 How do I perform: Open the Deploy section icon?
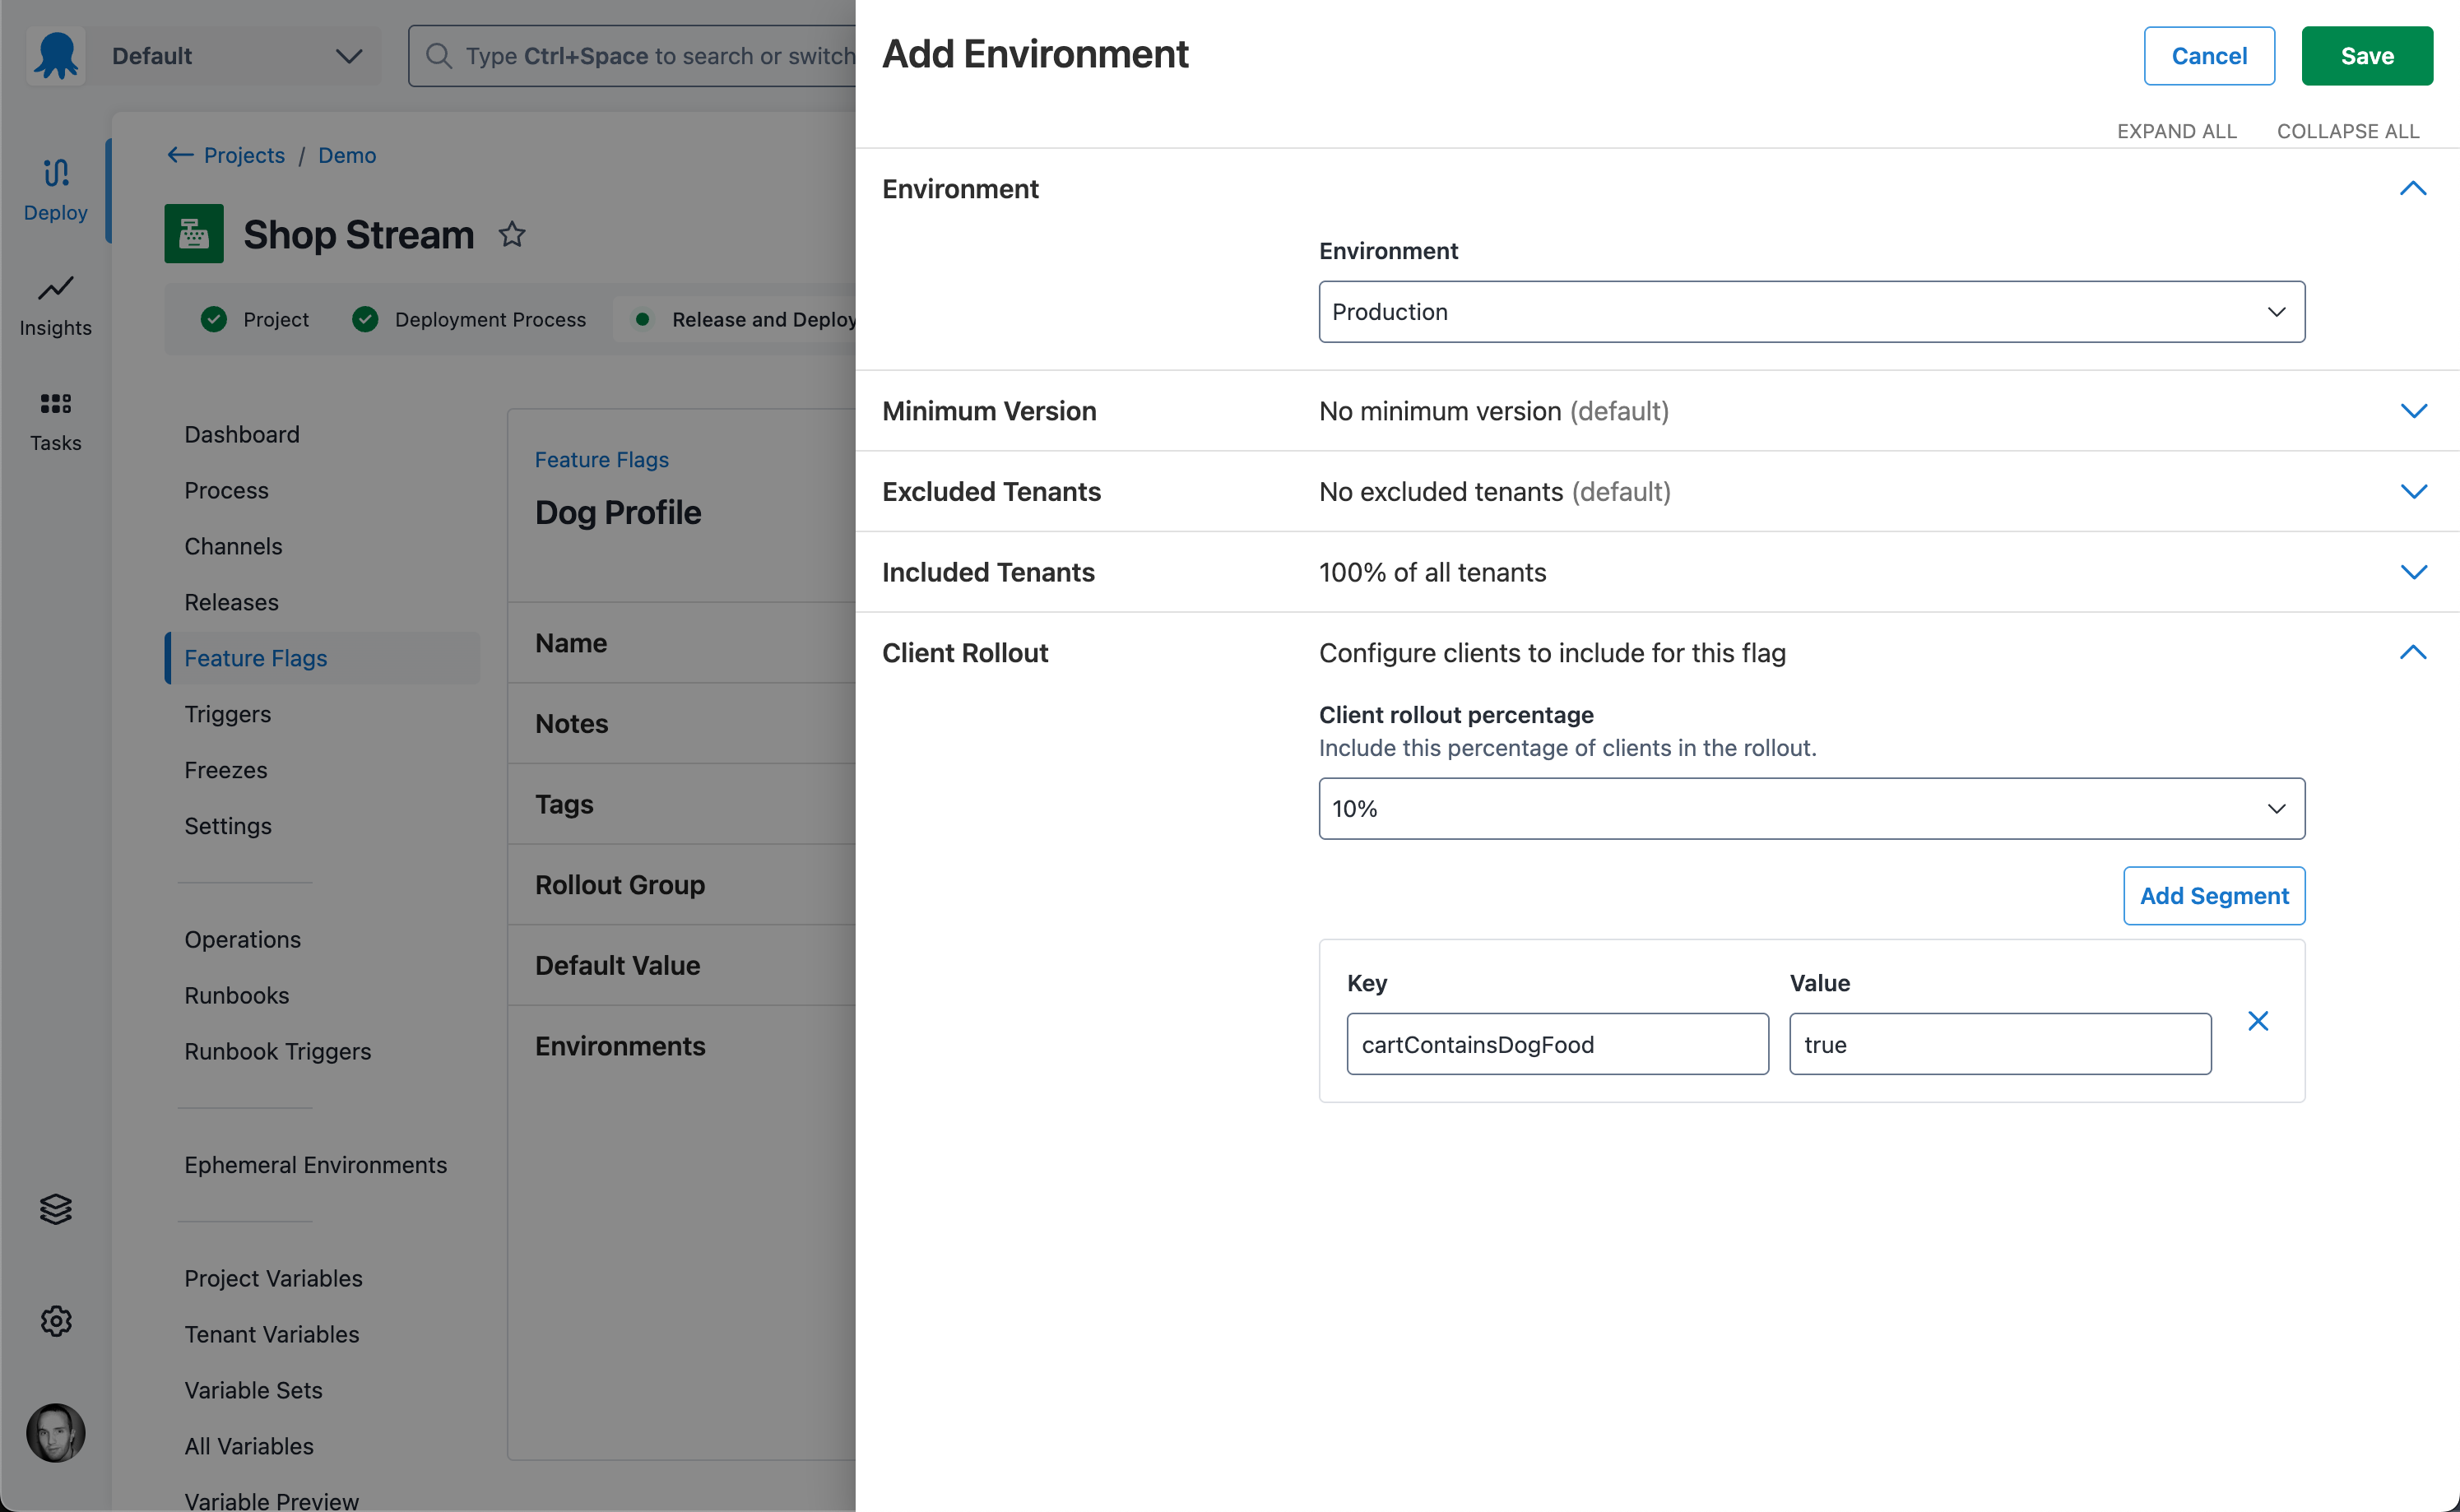tap(56, 173)
